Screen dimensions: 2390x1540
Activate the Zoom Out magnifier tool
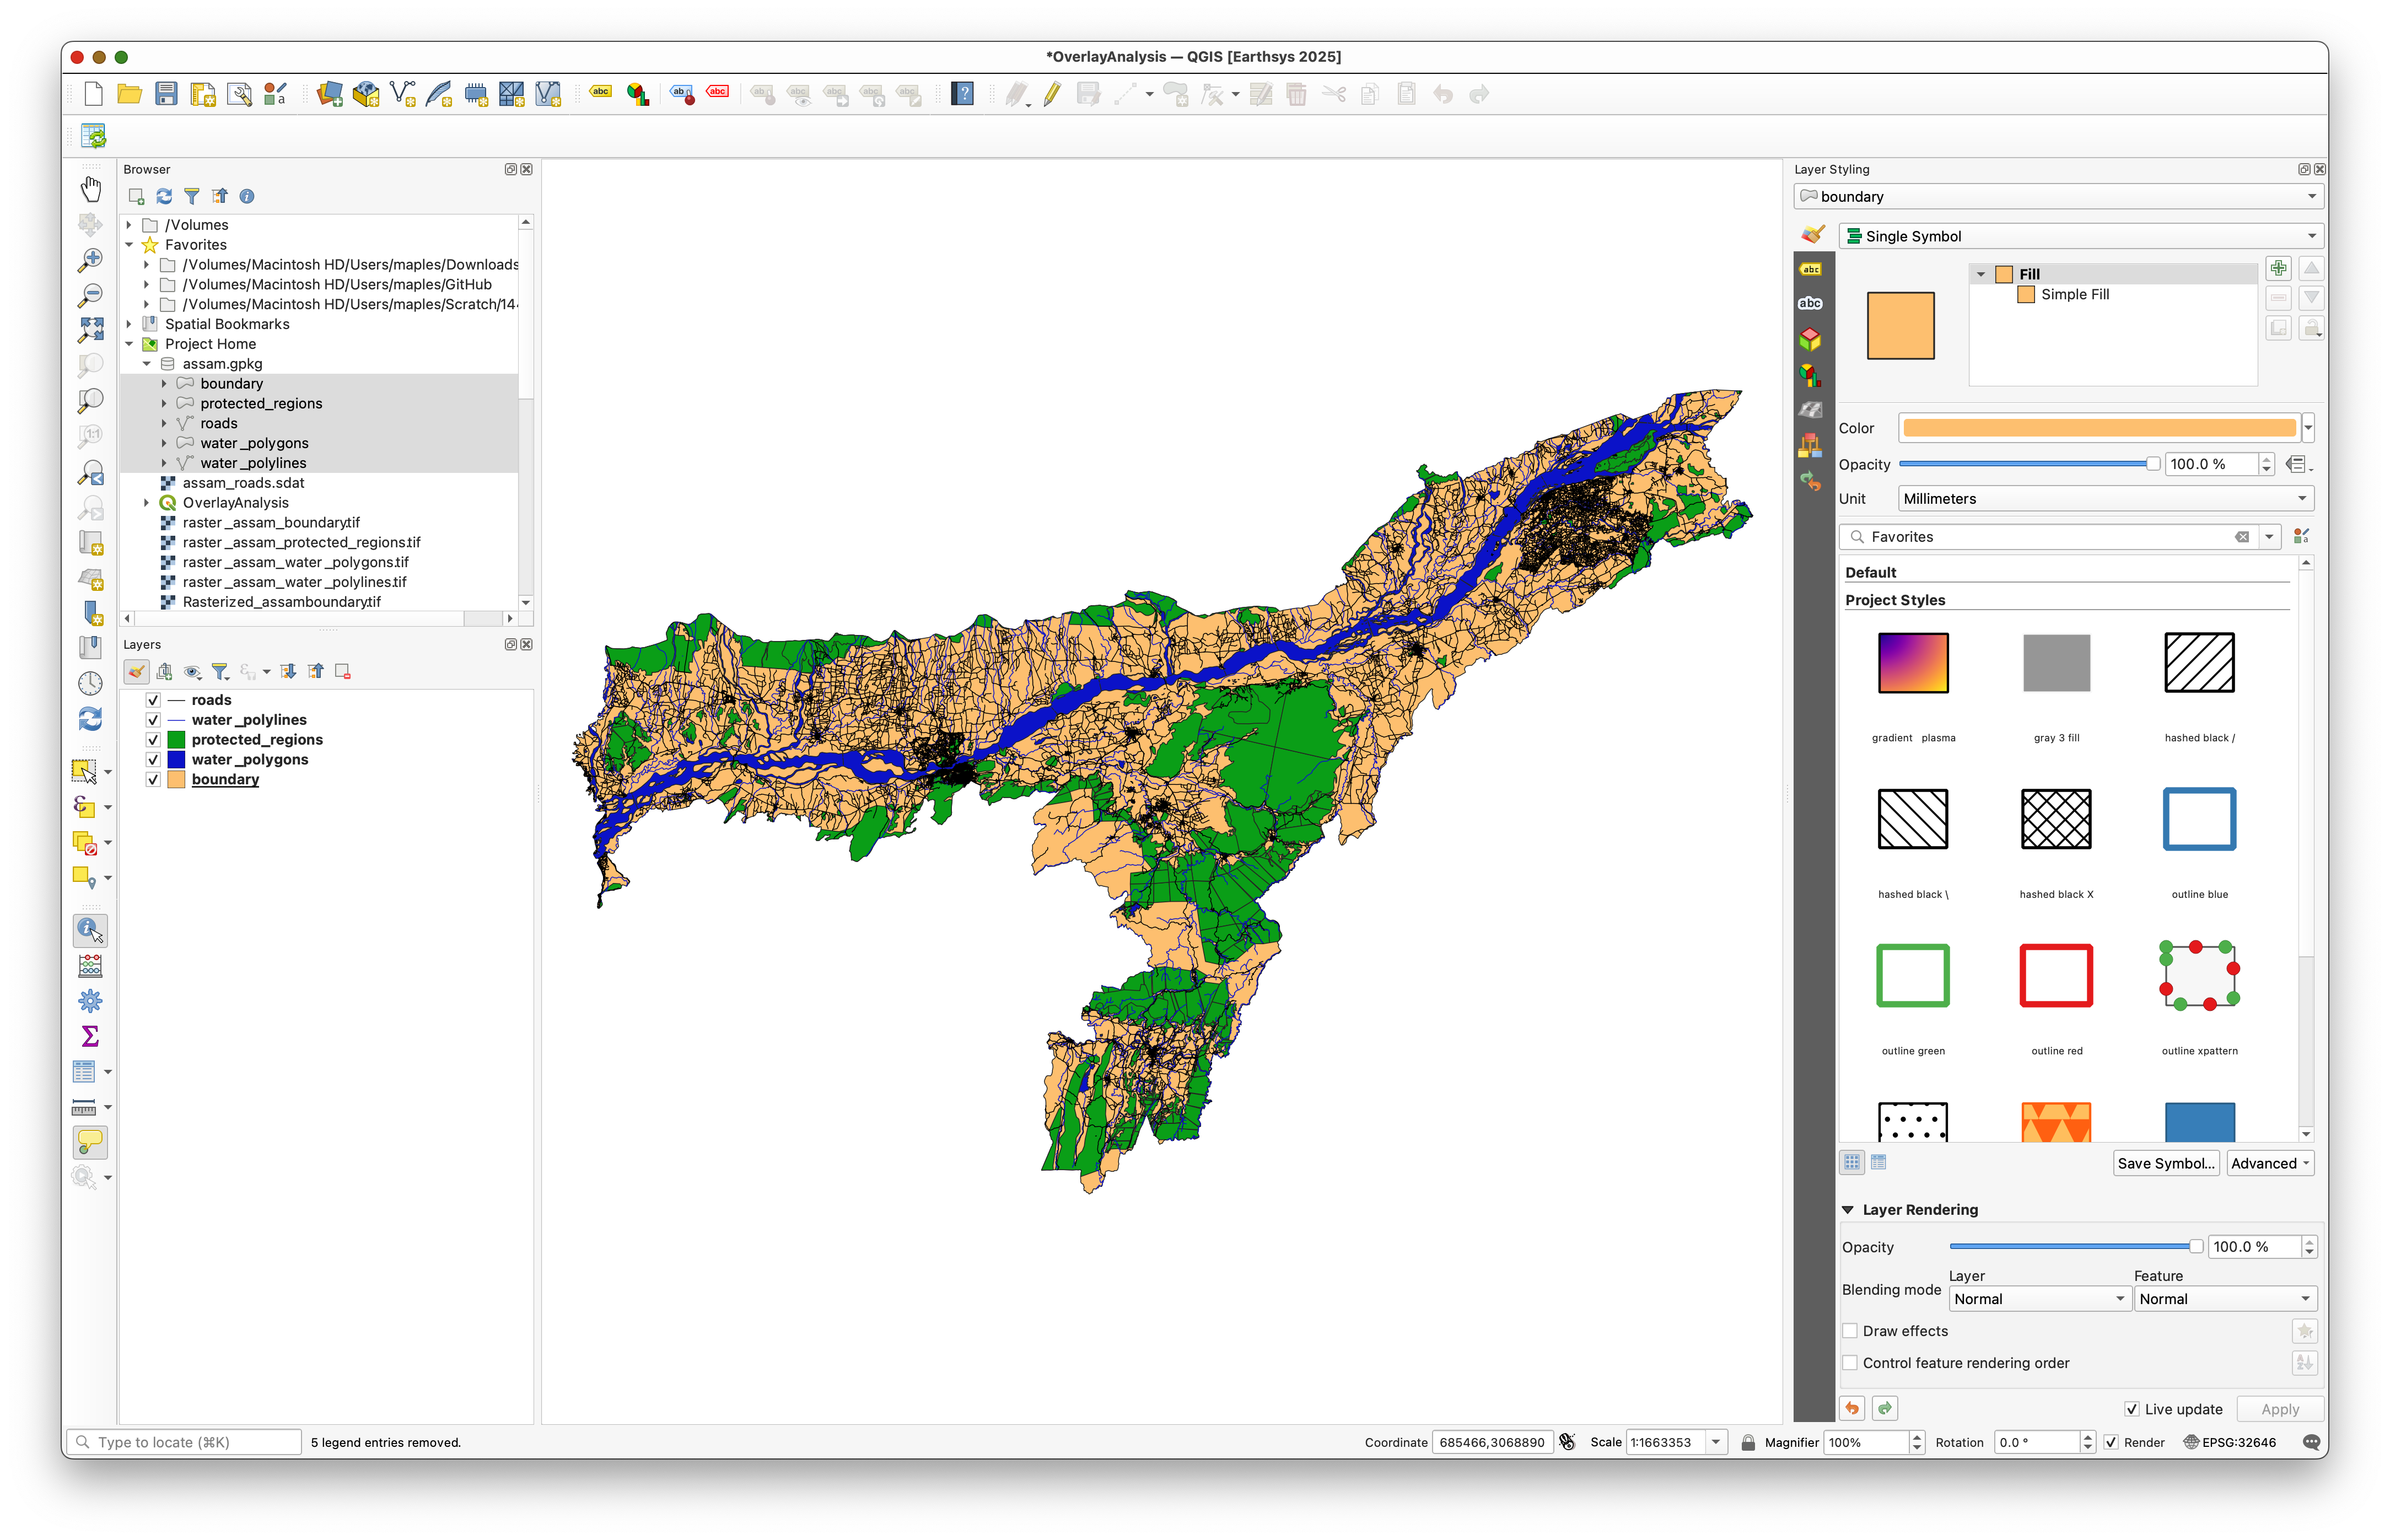90,295
